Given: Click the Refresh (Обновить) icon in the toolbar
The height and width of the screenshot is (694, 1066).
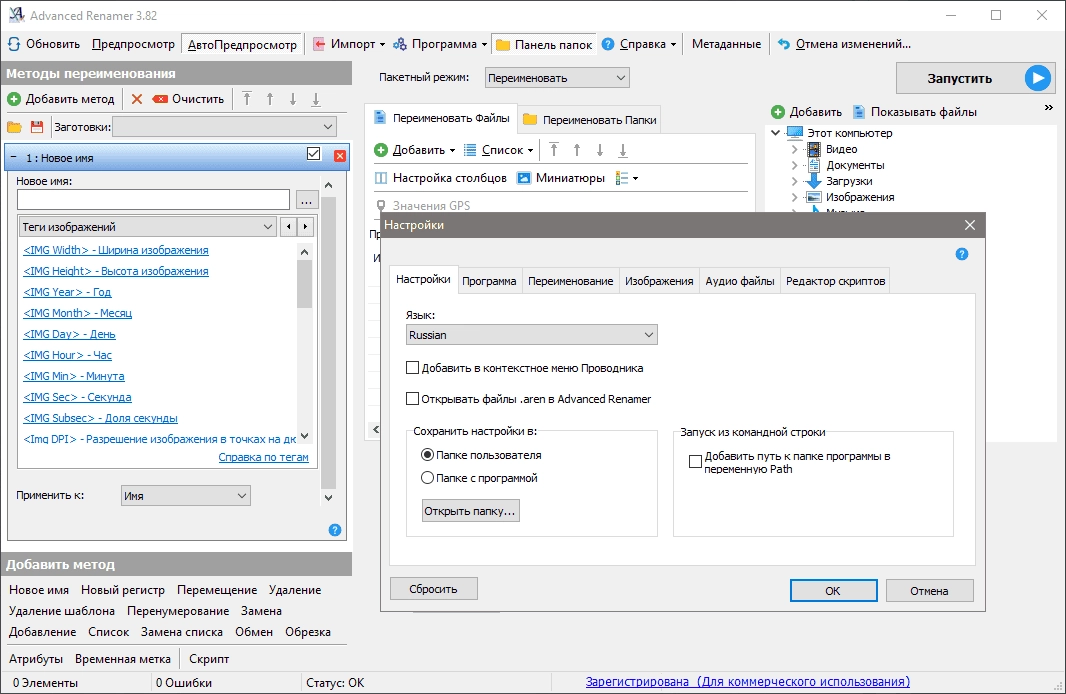Looking at the screenshot, I should pyautogui.click(x=14, y=44).
